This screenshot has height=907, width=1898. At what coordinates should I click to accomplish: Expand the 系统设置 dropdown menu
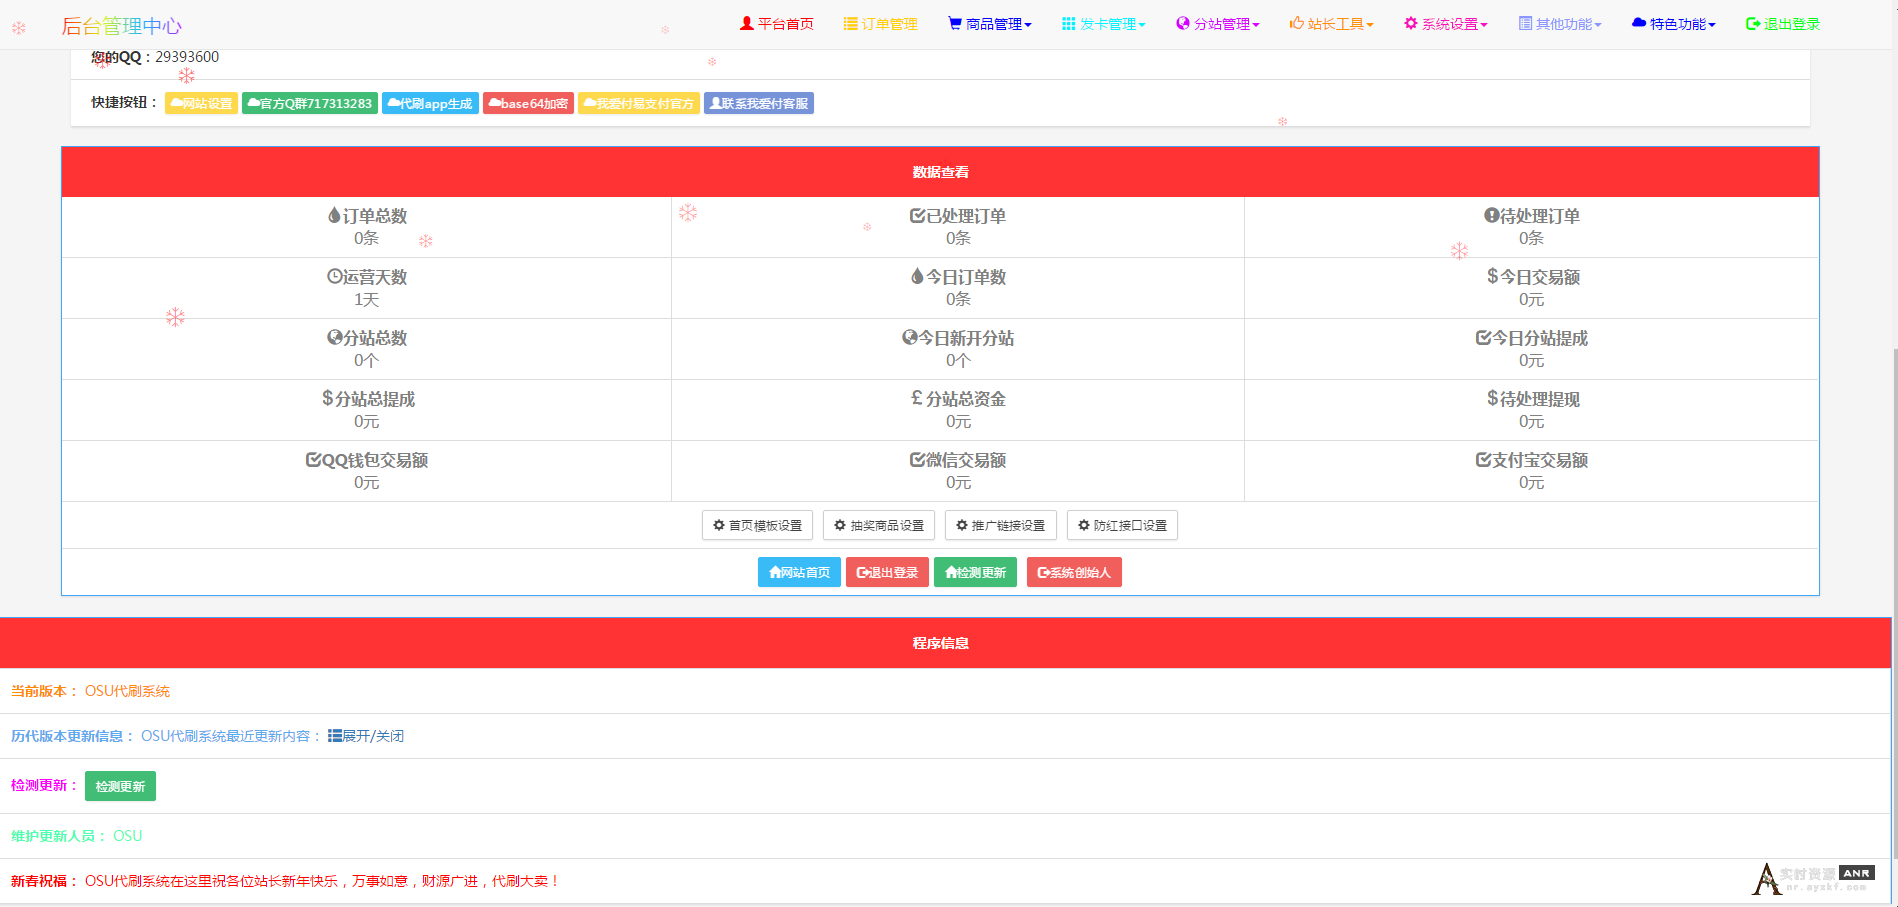(1446, 24)
